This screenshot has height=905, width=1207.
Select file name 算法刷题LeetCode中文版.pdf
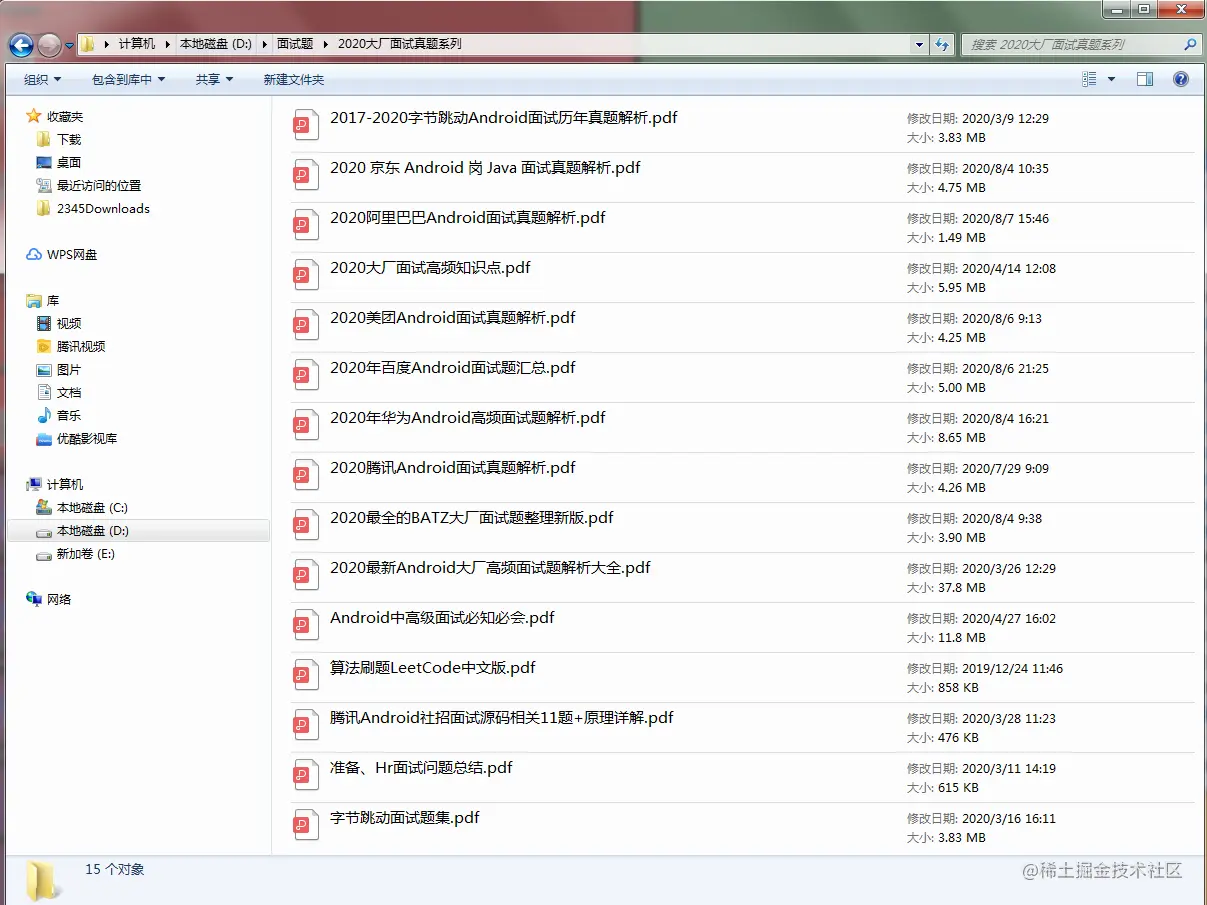(x=433, y=667)
